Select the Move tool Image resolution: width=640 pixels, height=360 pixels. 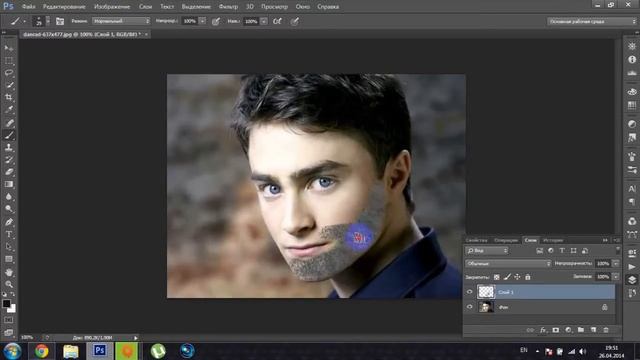[x=9, y=48]
